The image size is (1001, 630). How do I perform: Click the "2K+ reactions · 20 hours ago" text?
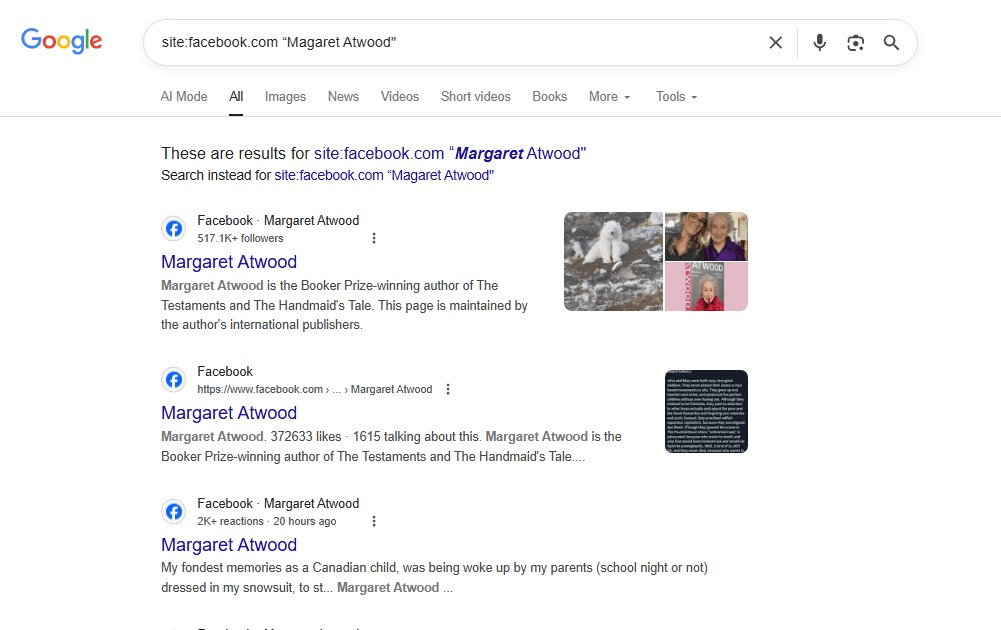pos(267,521)
